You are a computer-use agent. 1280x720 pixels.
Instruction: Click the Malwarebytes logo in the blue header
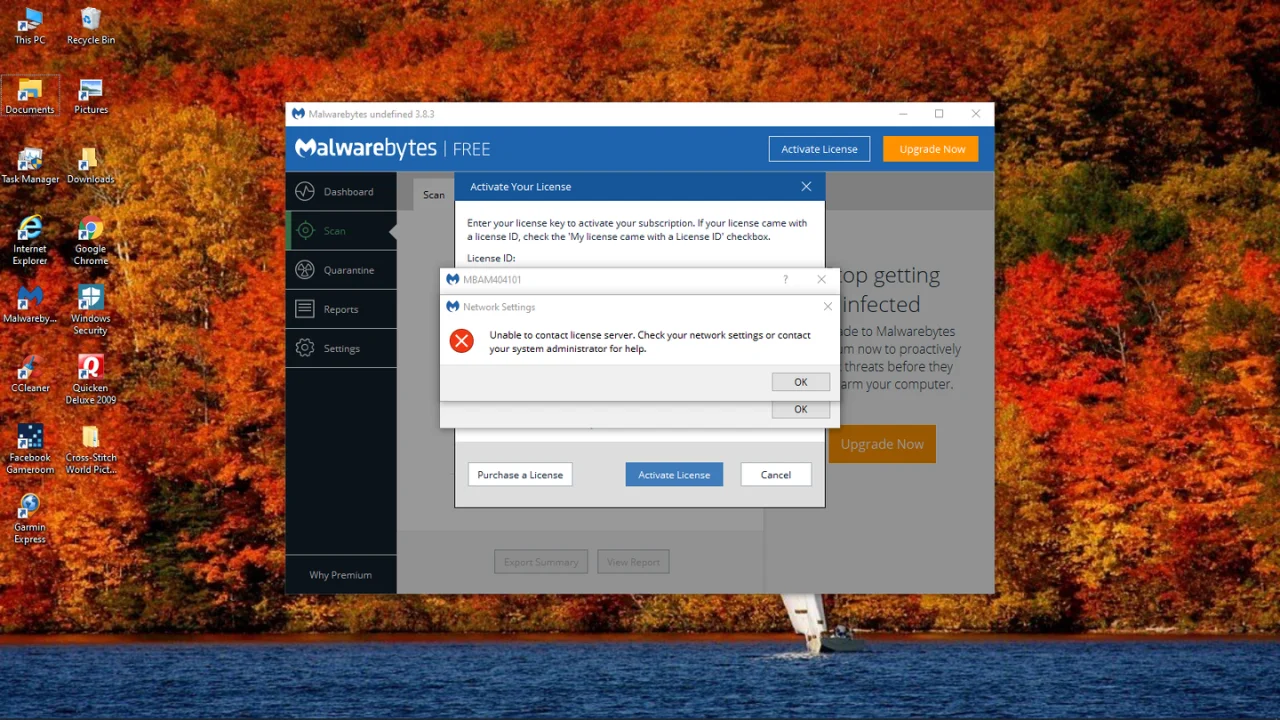coord(365,149)
